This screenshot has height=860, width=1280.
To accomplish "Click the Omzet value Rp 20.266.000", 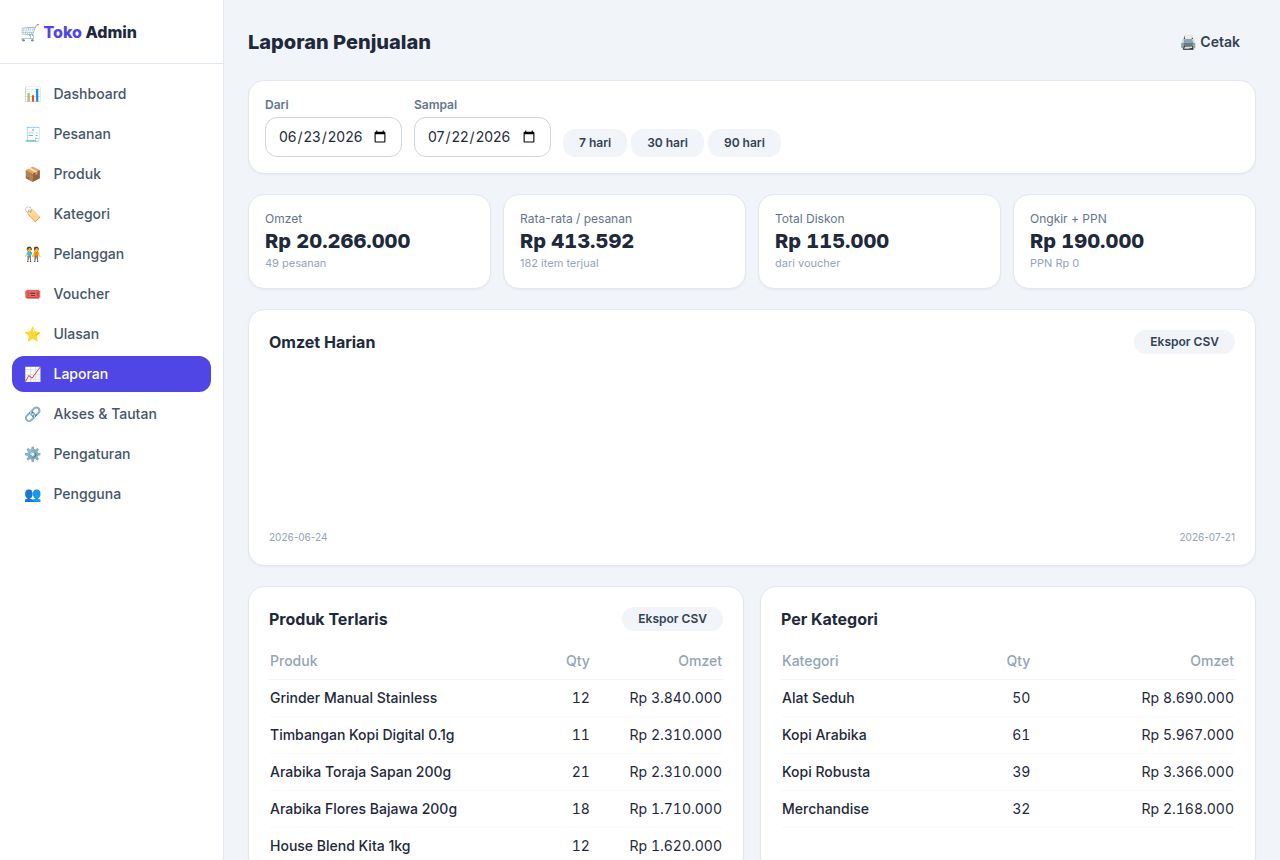I will point(338,241).
